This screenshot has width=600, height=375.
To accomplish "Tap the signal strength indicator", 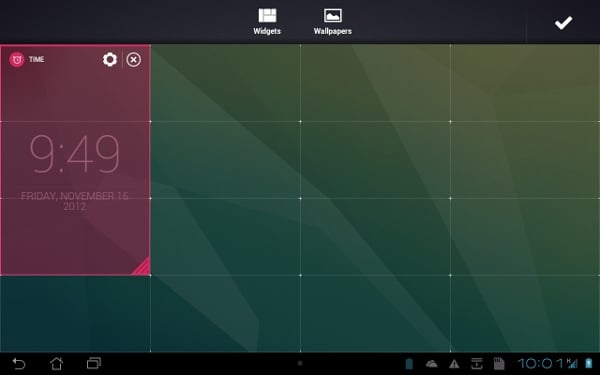I will 572,363.
